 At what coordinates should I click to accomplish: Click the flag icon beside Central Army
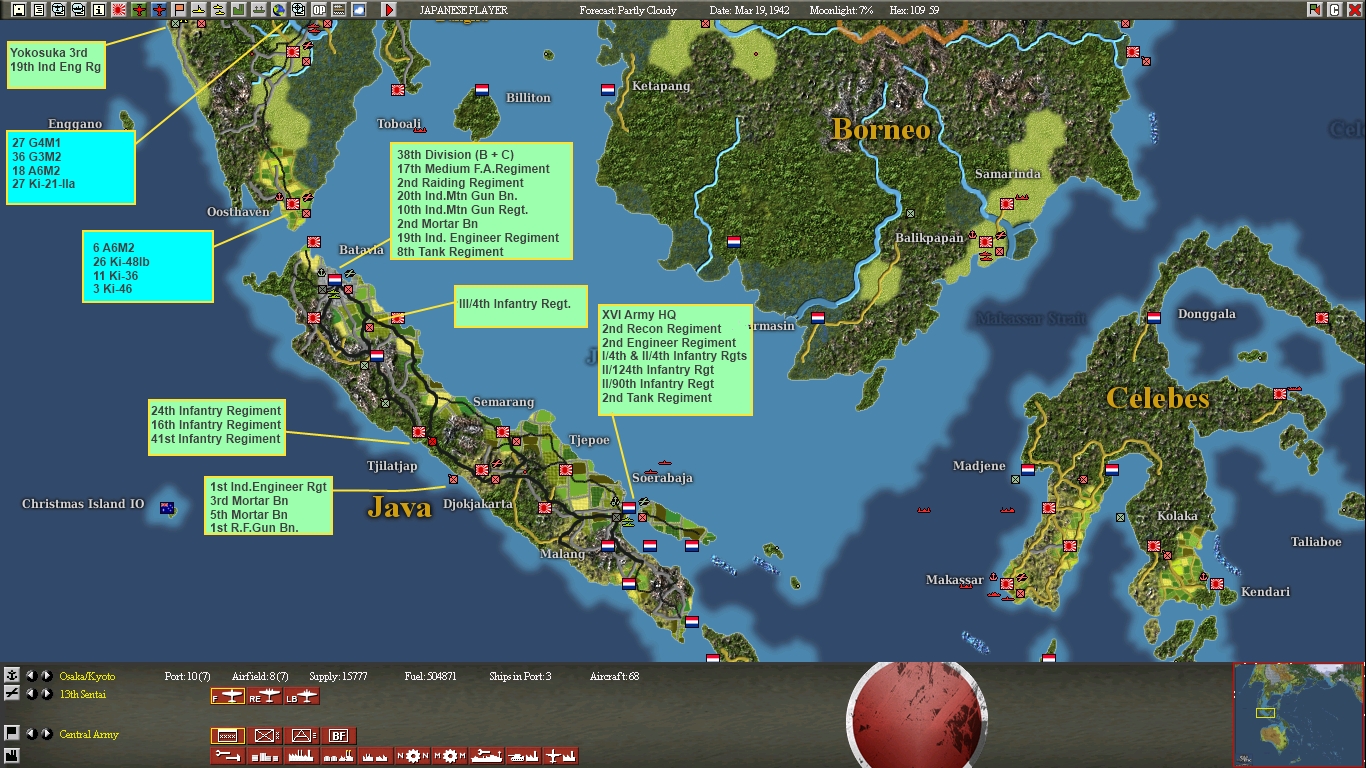click(x=12, y=733)
